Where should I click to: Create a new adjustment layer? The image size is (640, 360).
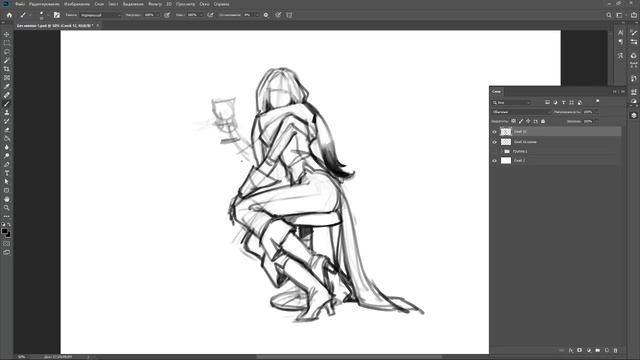point(589,350)
